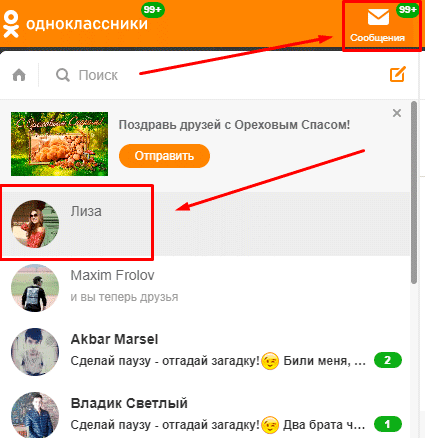This screenshot has width=425, height=438.
Task: Compose new message with pencil icon
Action: click(x=398, y=74)
